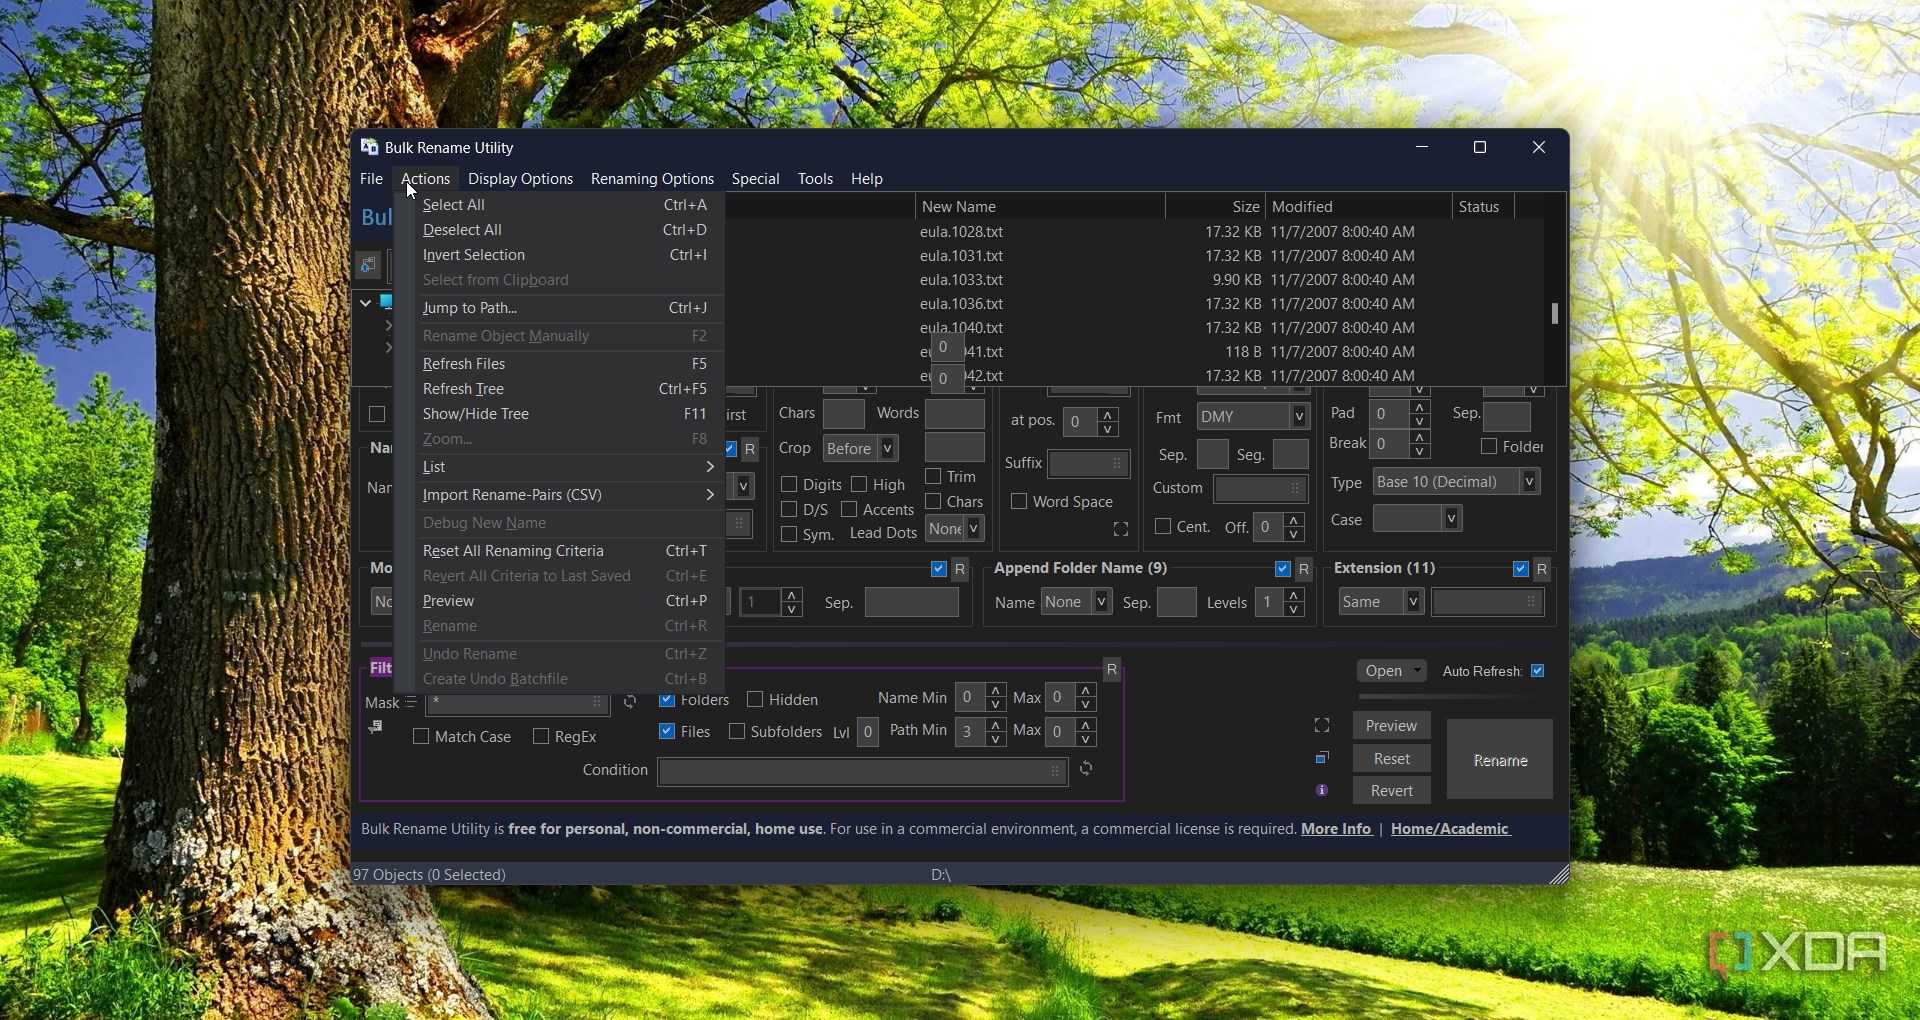Choose Invert Selection in the Actions menu
Image resolution: width=1920 pixels, height=1020 pixels.
(568, 255)
